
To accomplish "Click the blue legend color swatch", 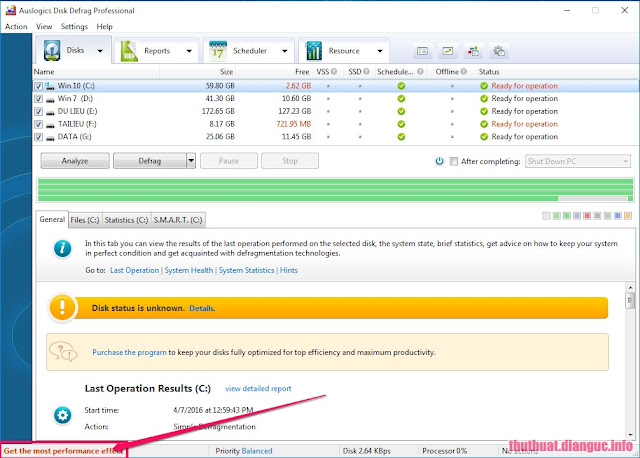I will [618, 216].
